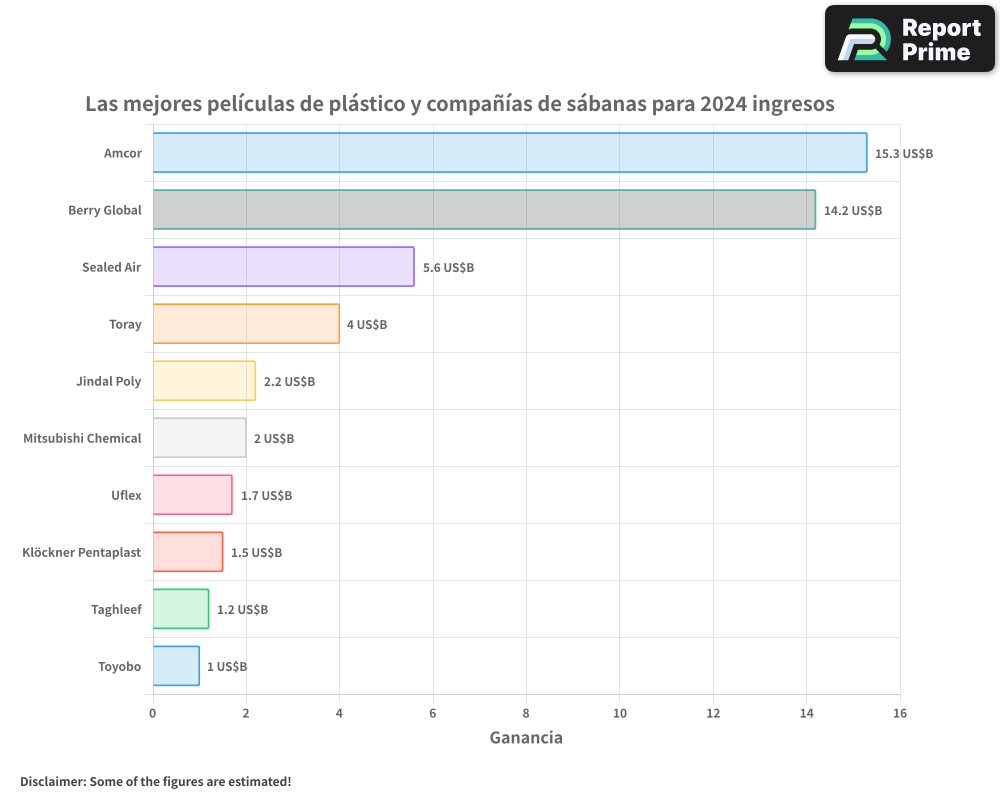Click the Toyobo axis label
This screenshot has height=800, width=1000.
119,666
